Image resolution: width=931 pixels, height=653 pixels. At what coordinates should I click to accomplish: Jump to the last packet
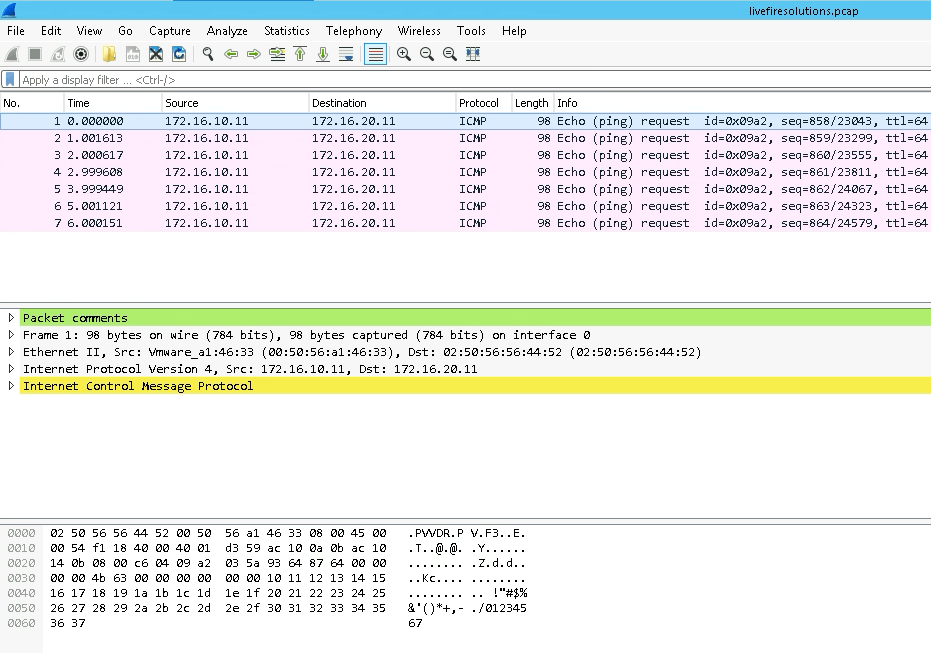click(323, 55)
